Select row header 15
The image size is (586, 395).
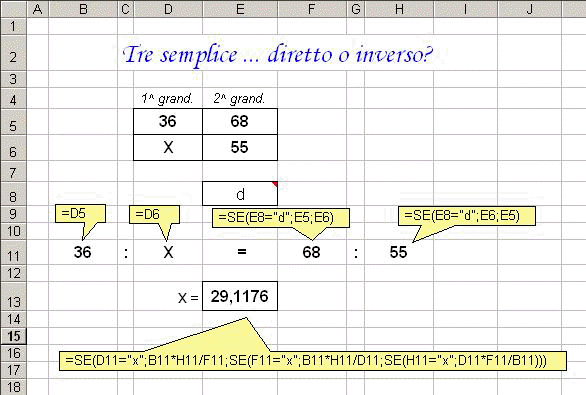(13, 336)
